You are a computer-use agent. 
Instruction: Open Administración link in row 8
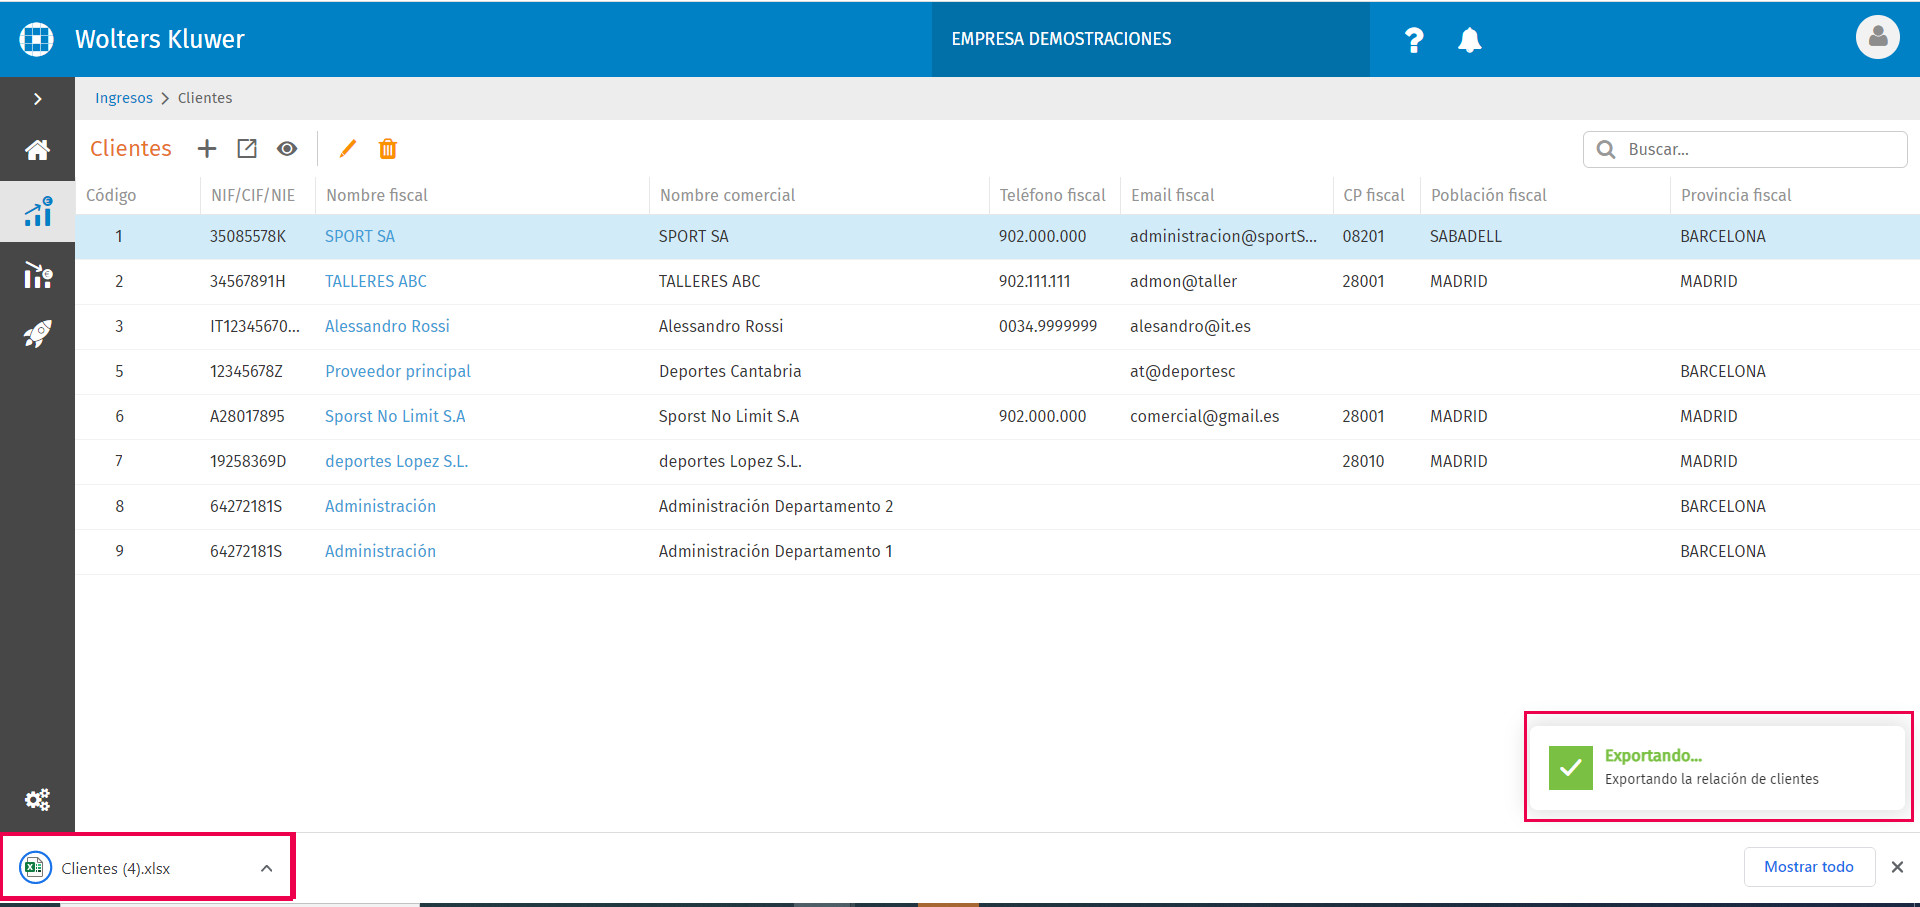(x=380, y=506)
